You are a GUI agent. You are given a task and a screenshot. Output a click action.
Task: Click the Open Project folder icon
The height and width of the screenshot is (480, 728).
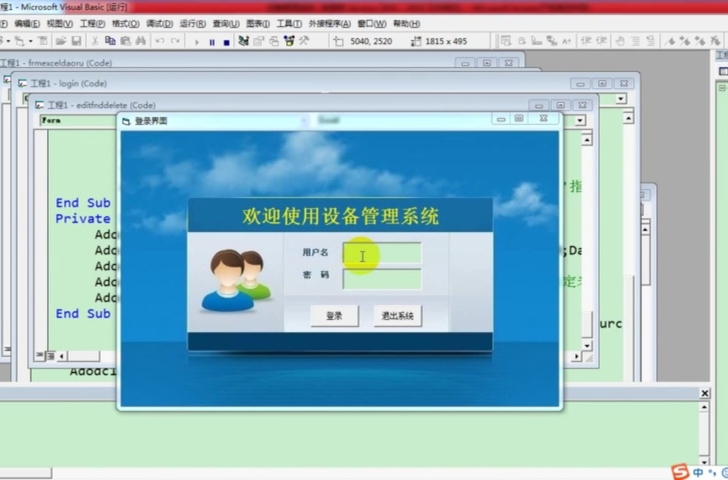[61, 41]
